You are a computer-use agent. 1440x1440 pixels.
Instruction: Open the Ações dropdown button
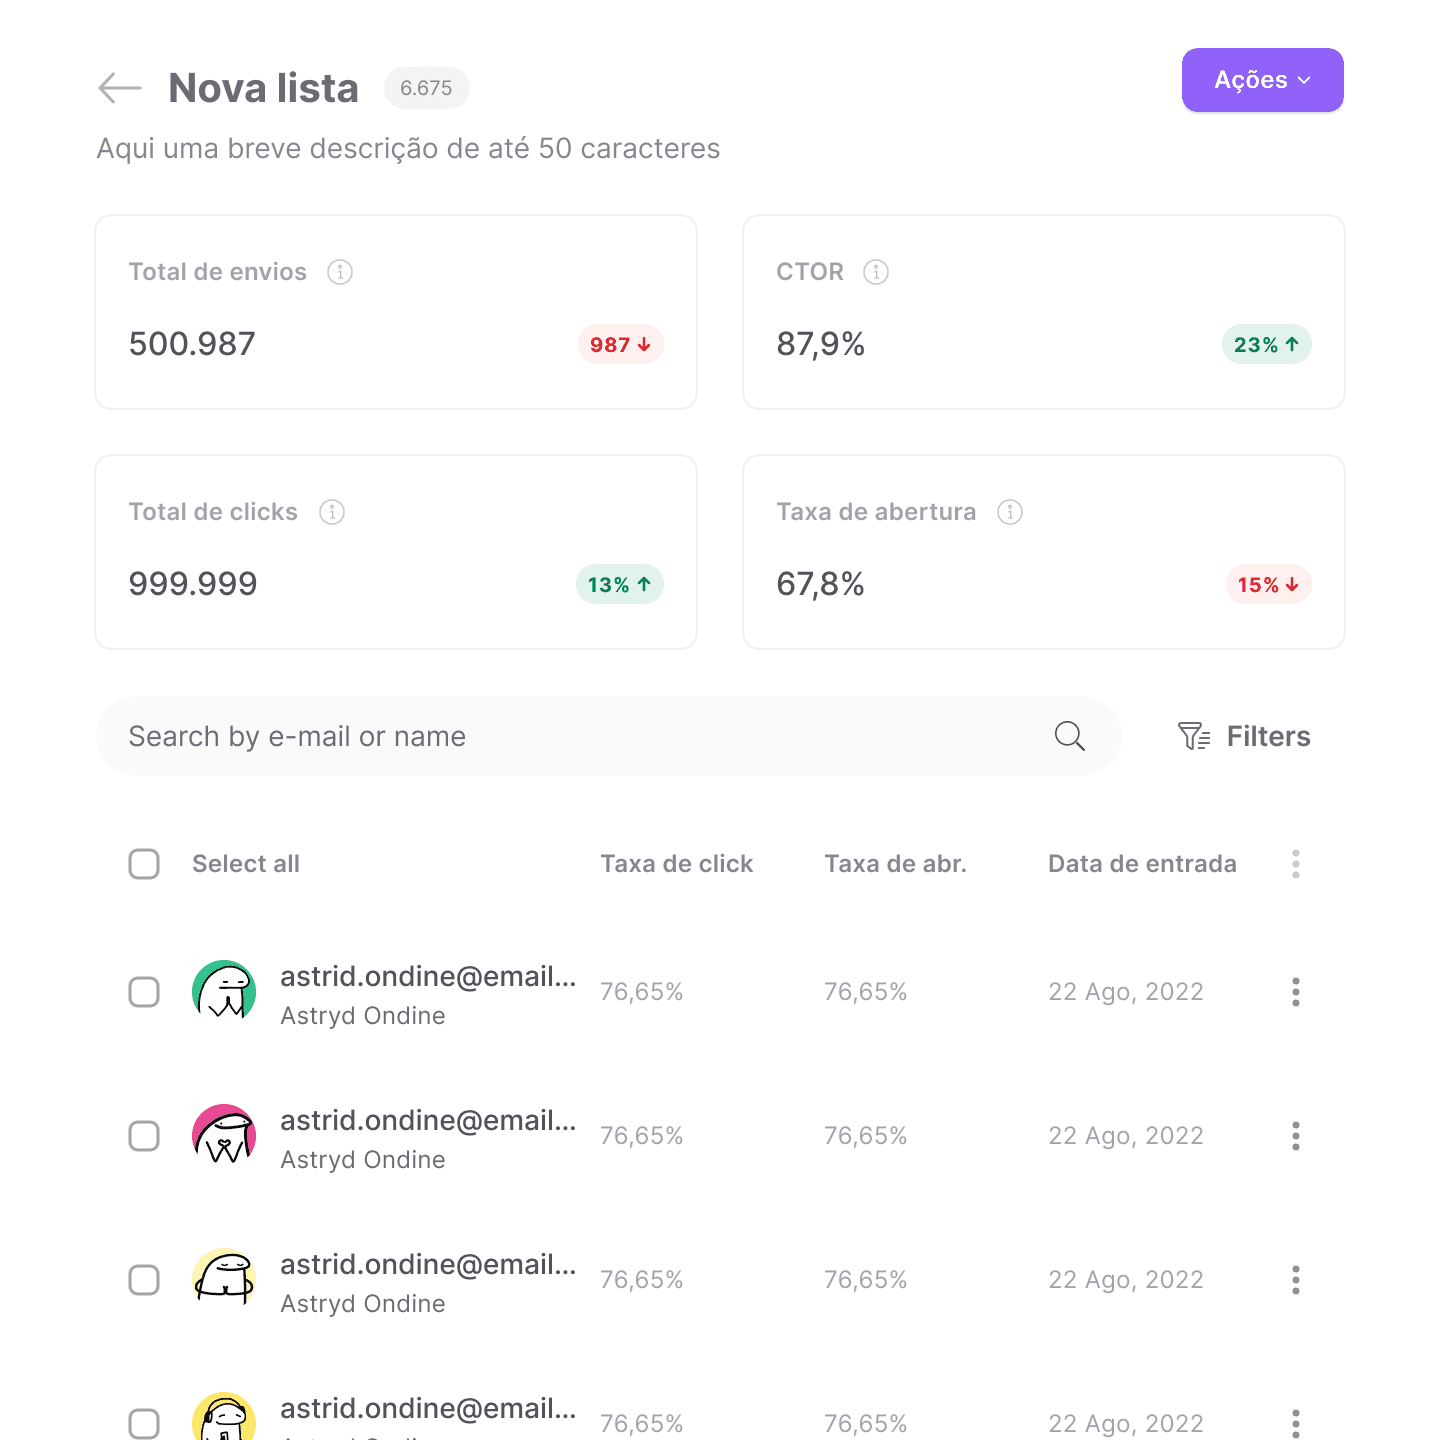pyautogui.click(x=1262, y=80)
